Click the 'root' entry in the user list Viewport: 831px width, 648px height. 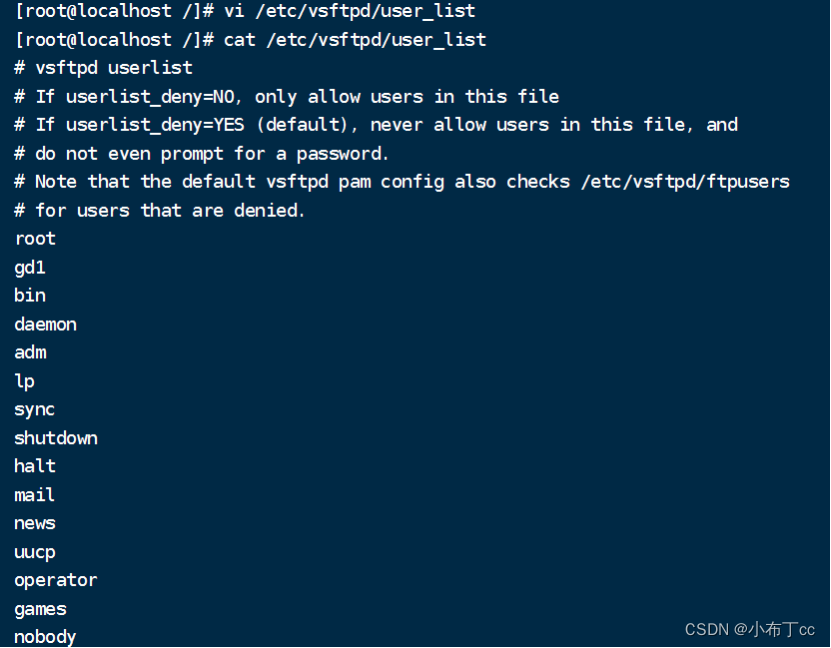(35, 239)
